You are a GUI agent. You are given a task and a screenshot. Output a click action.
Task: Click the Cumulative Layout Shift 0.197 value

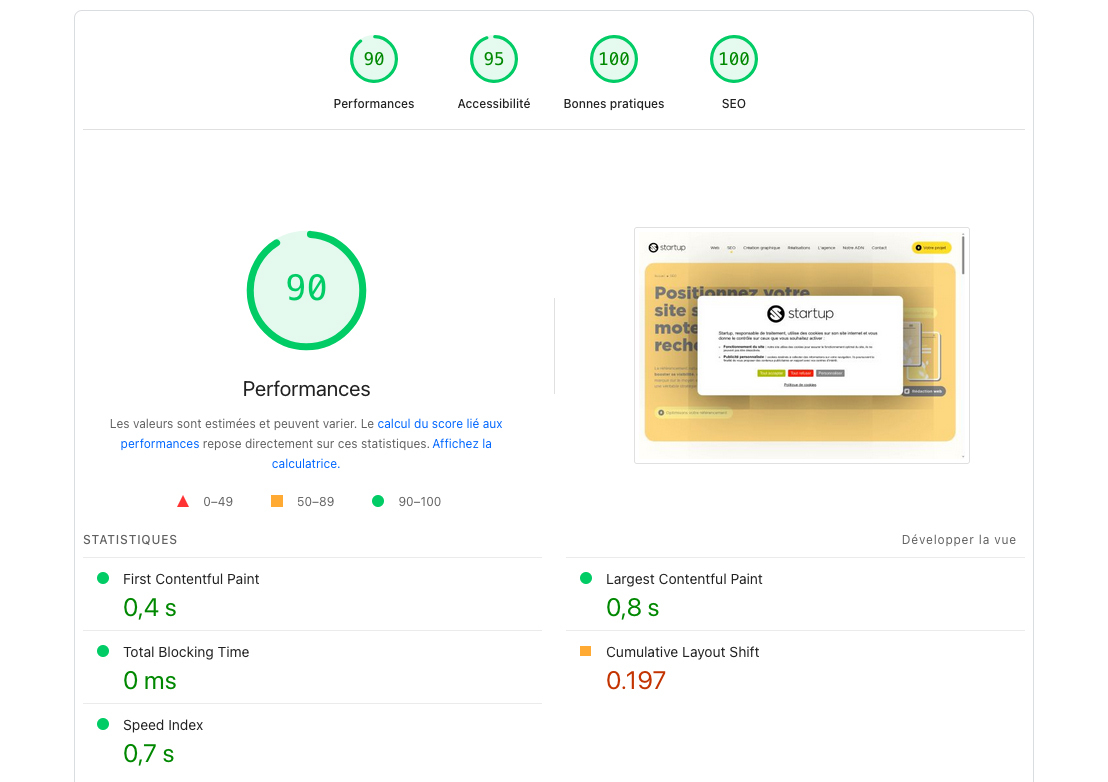click(636, 680)
